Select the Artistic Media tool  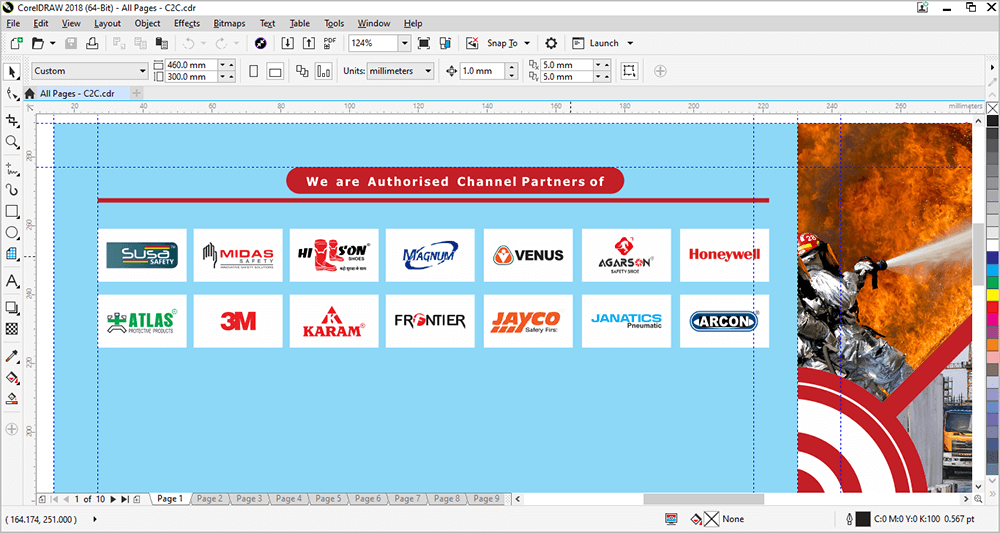(x=11, y=190)
